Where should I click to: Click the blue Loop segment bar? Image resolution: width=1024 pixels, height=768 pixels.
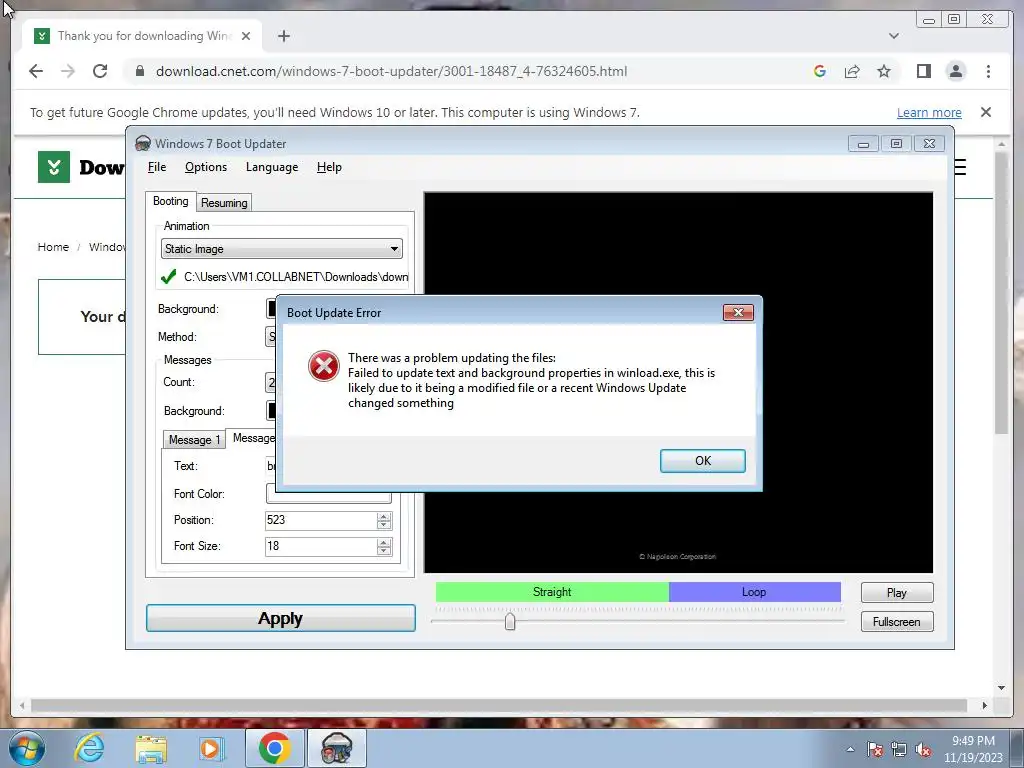(754, 592)
